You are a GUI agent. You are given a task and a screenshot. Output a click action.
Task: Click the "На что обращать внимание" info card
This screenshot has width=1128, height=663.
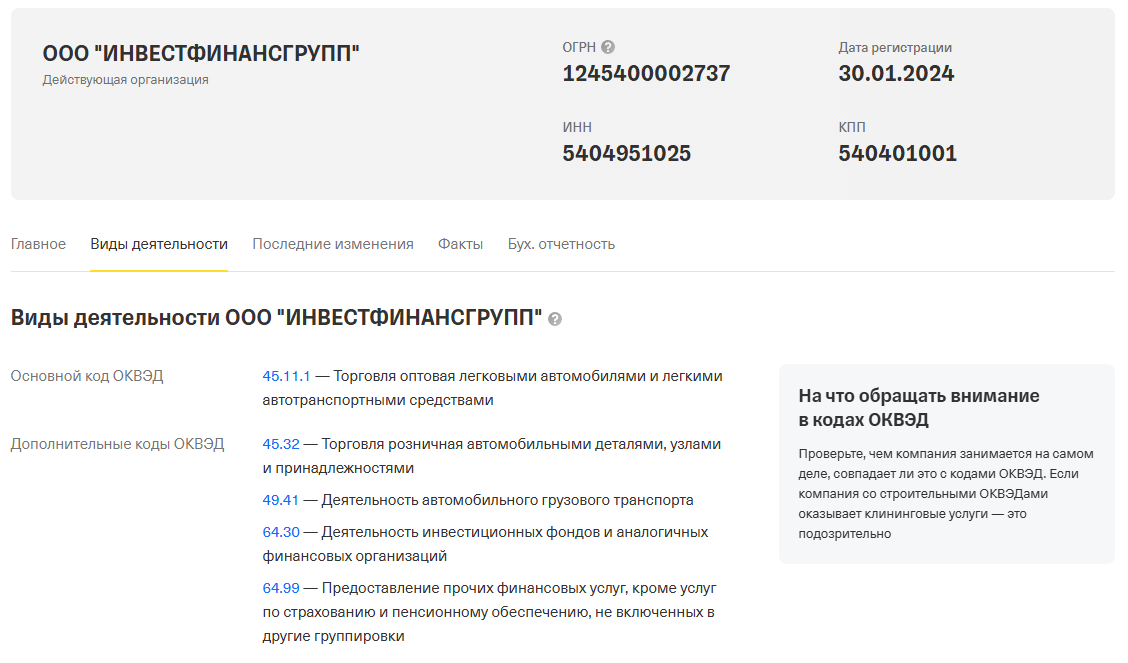click(946, 464)
